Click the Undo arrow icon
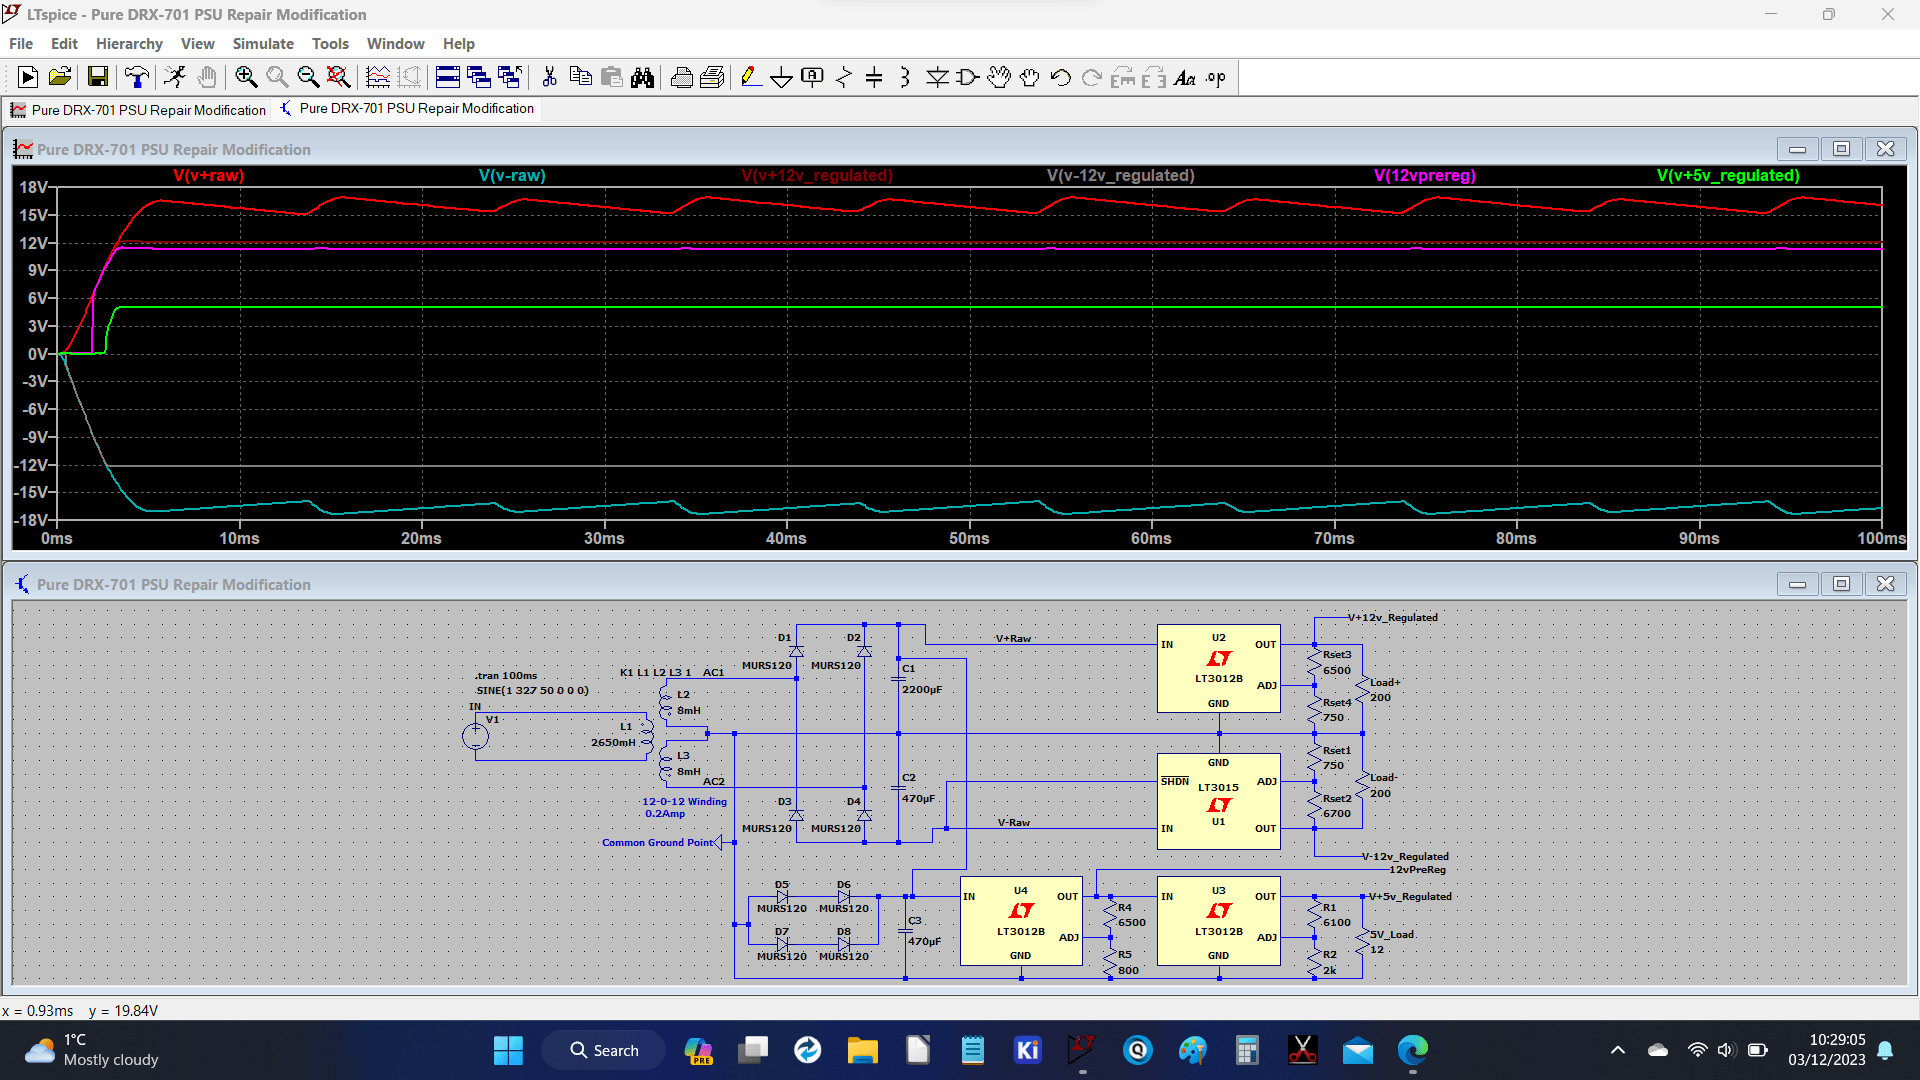The width and height of the screenshot is (1920, 1080). (1061, 77)
